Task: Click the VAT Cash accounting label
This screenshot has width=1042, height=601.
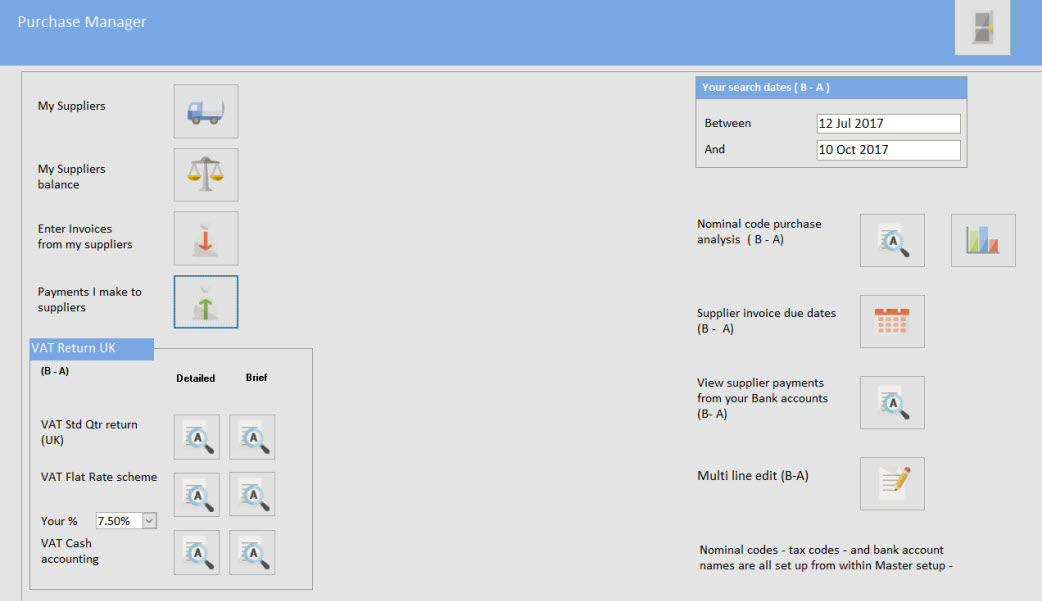Action: click(70, 551)
